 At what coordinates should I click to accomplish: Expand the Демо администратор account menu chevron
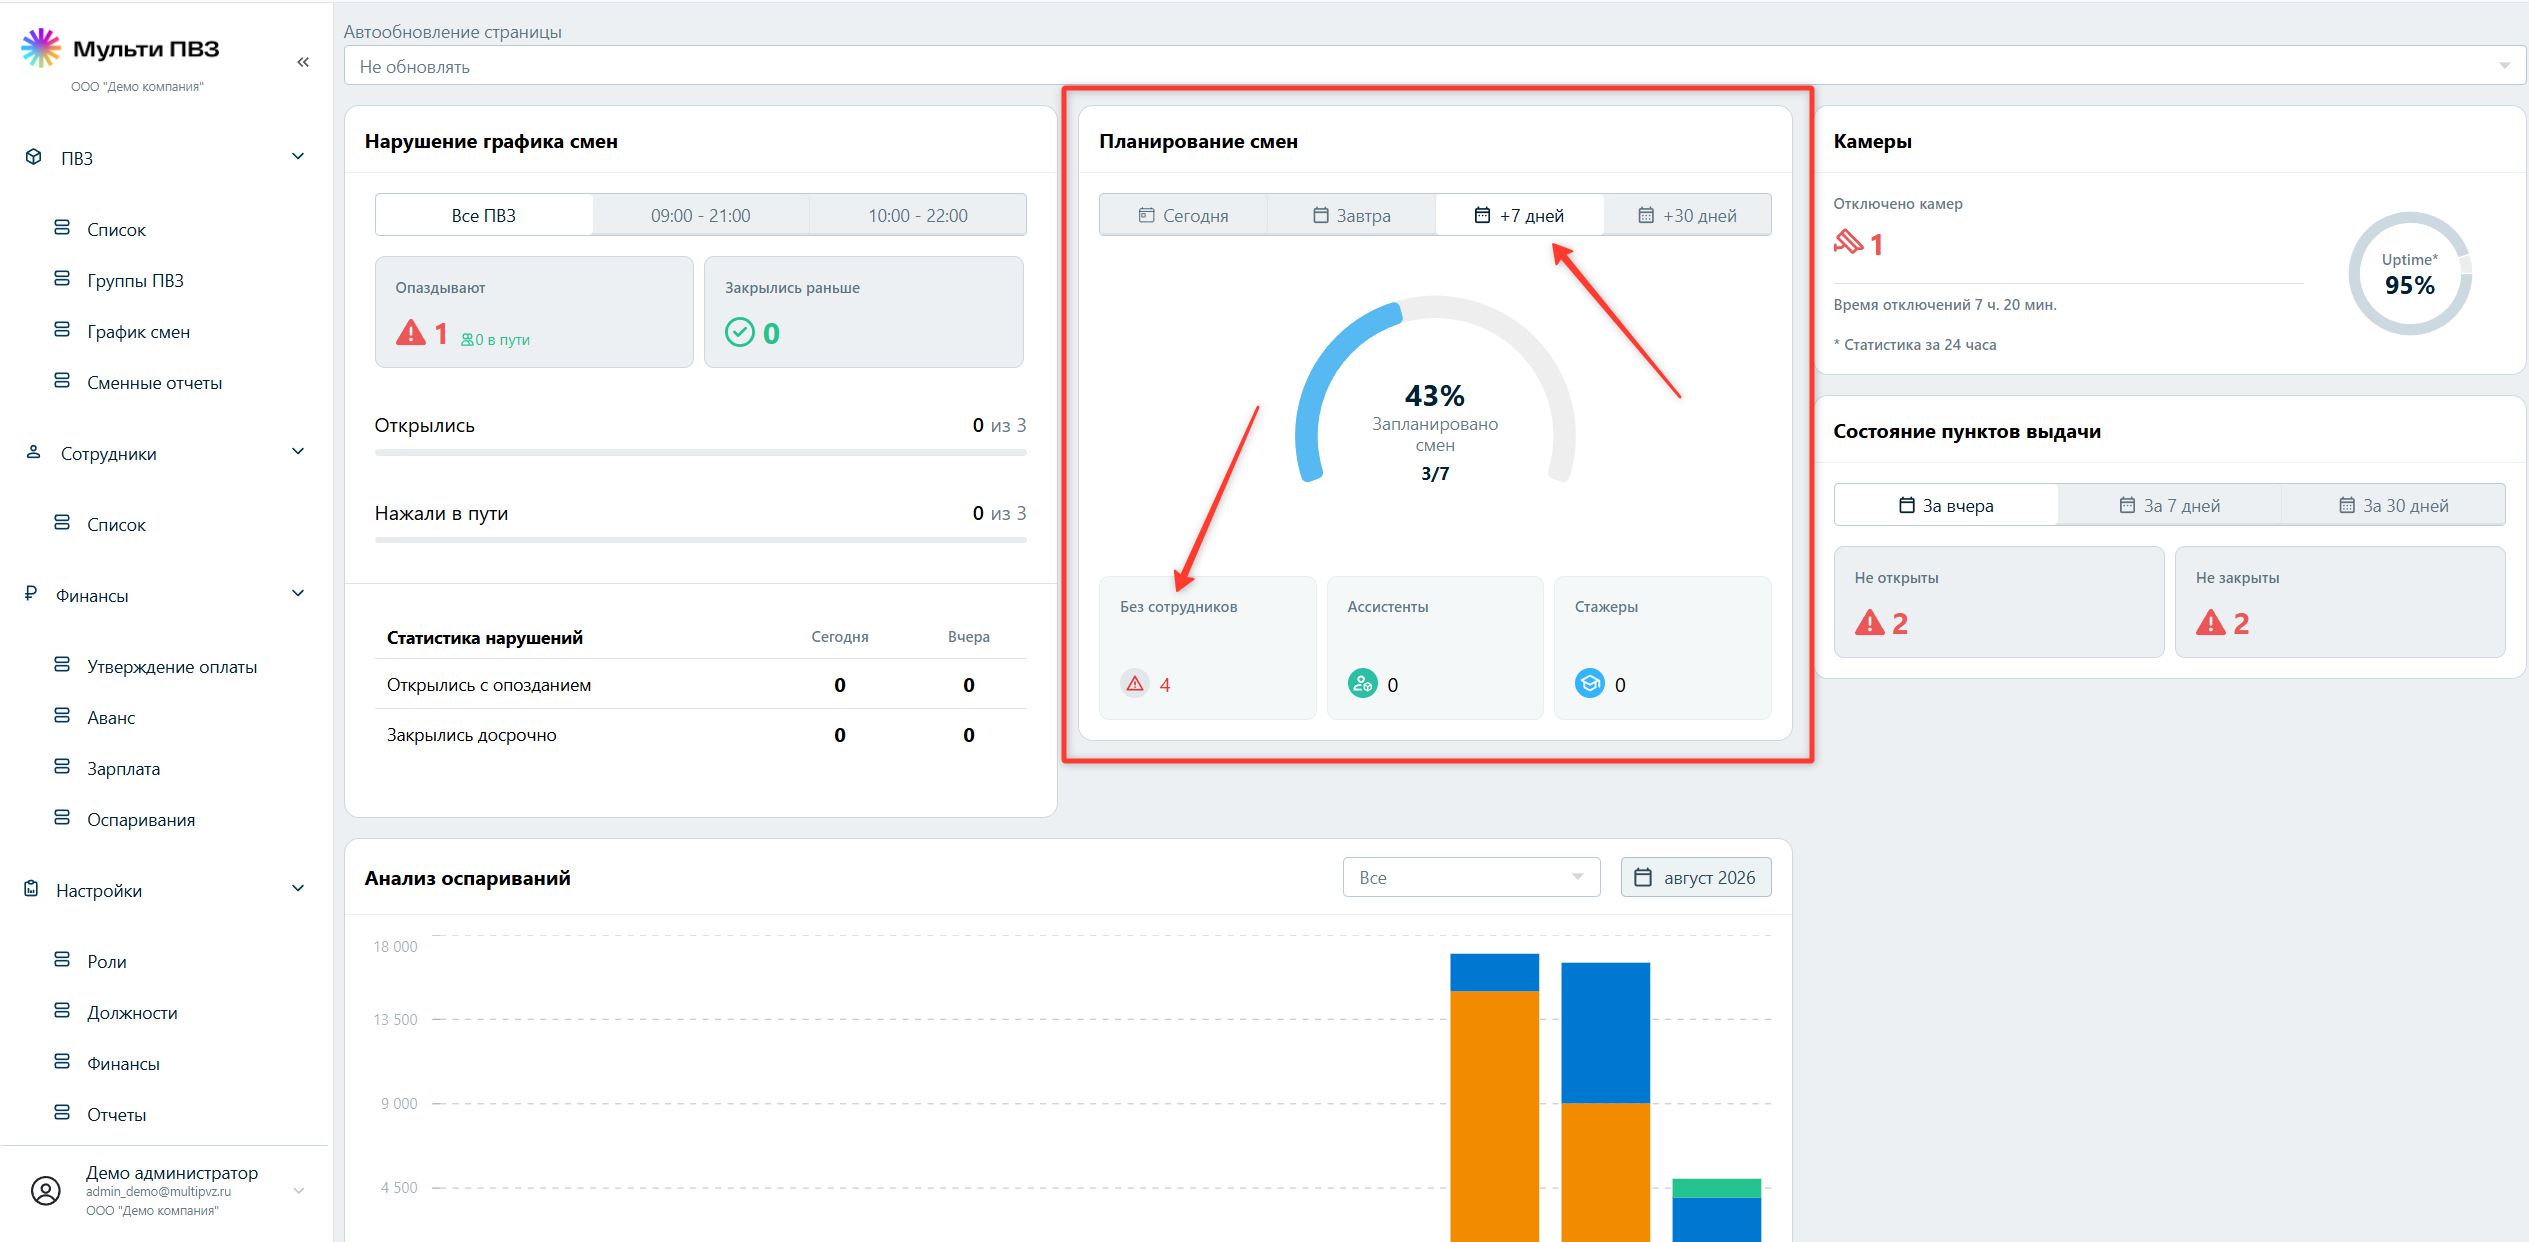(x=298, y=1190)
